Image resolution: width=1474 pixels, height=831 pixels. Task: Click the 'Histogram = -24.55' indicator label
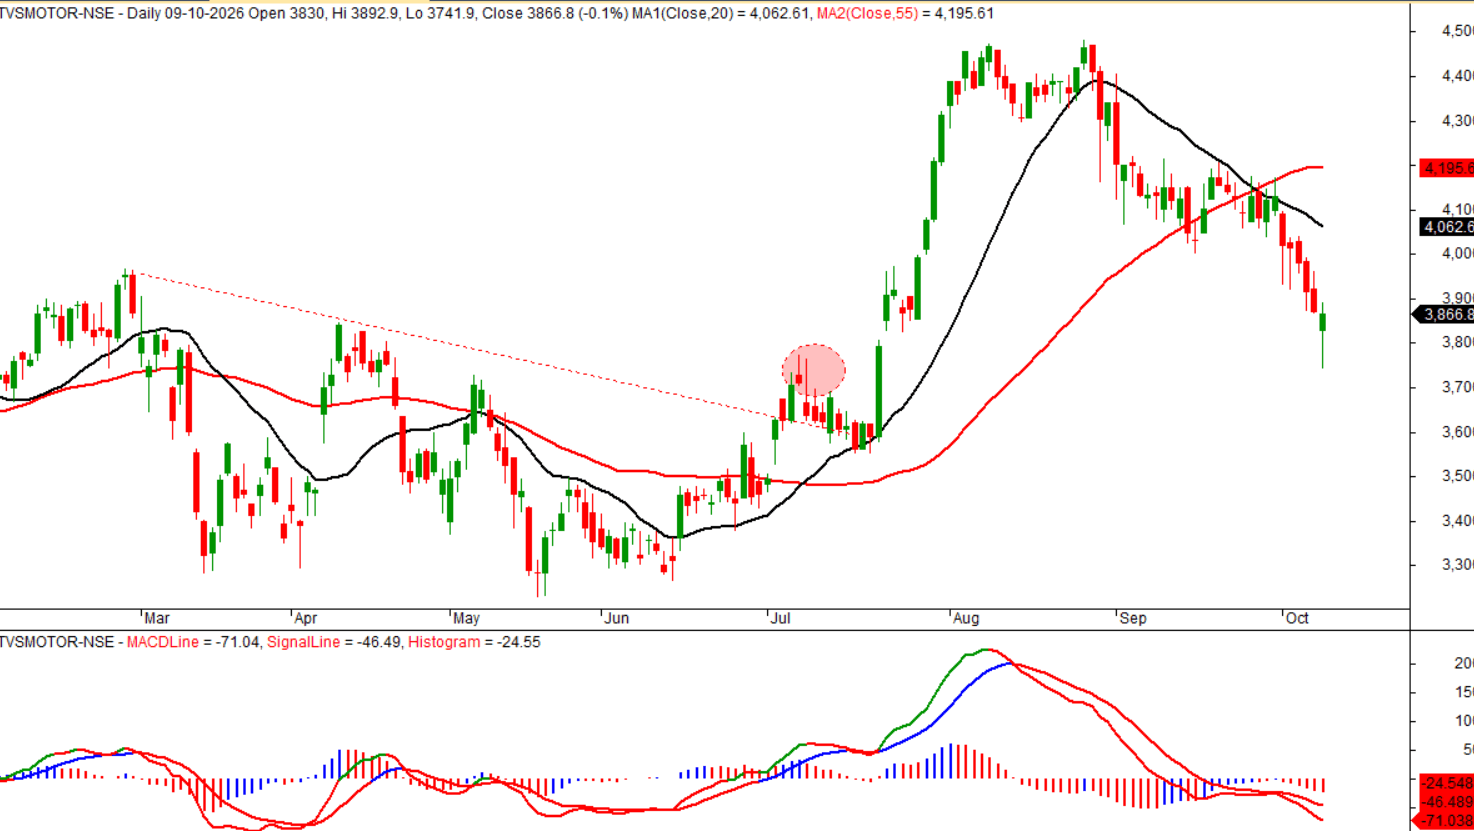click(x=474, y=642)
